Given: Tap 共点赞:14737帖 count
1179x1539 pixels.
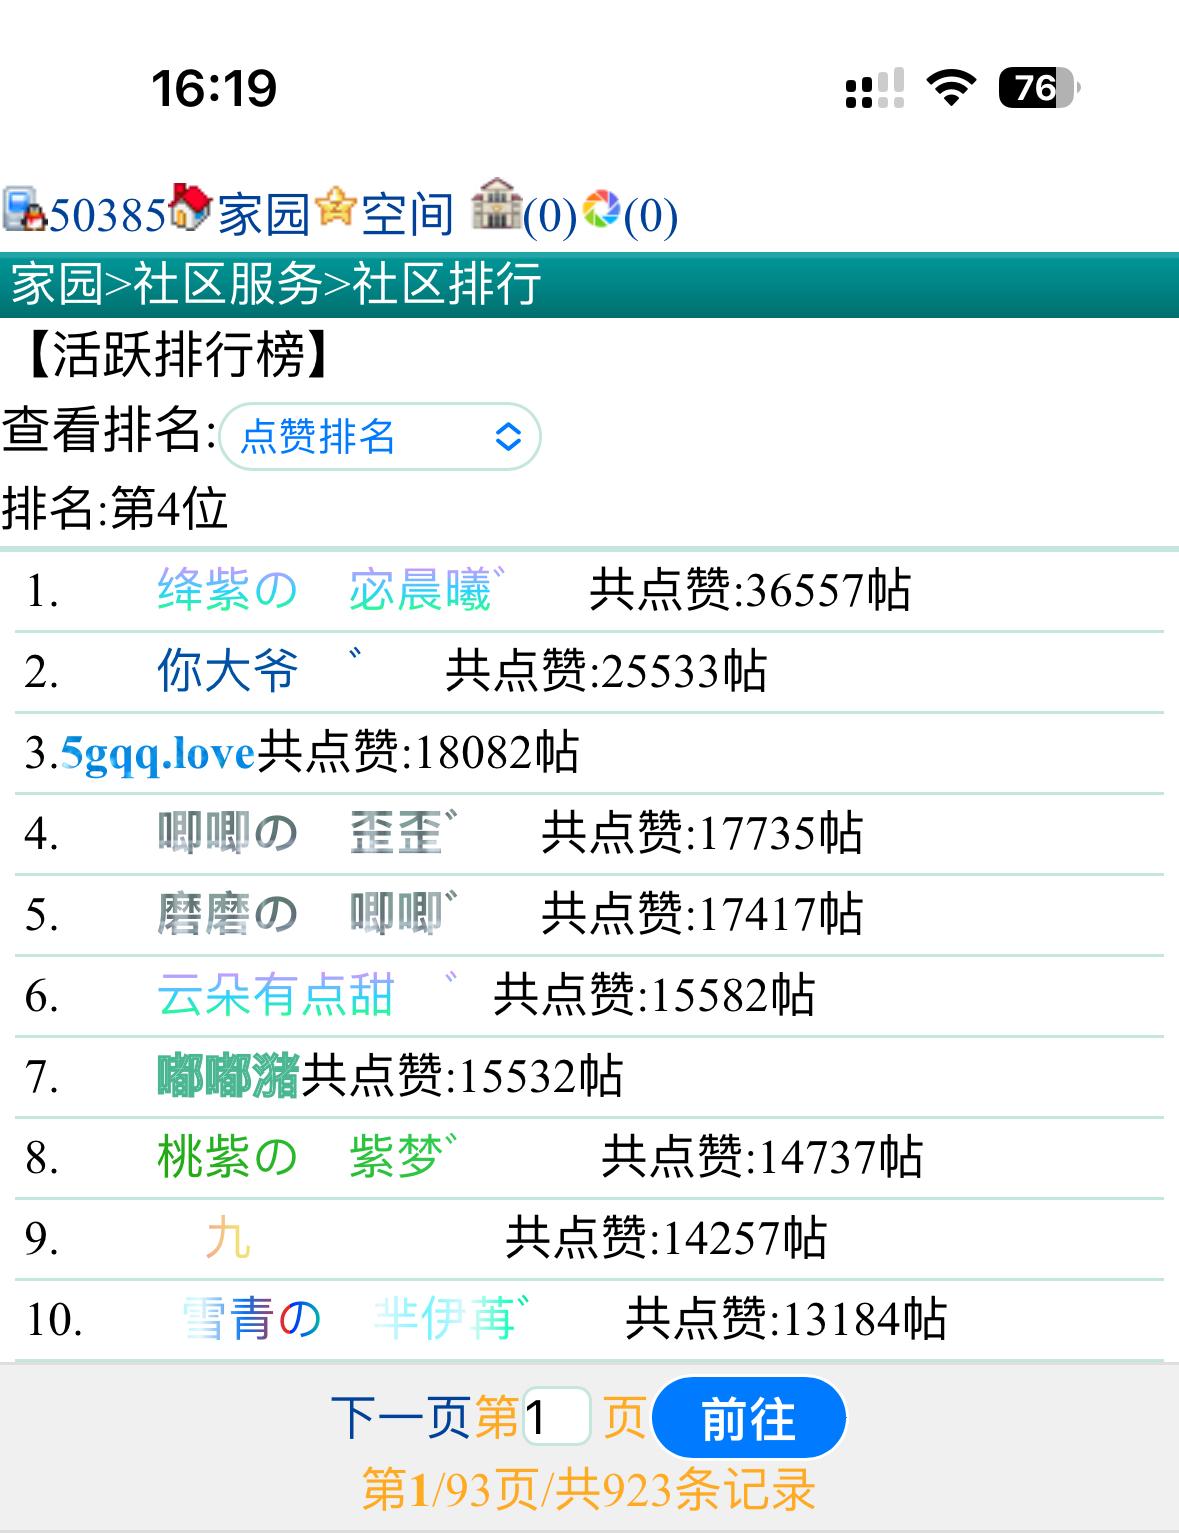Looking at the screenshot, I should click(x=762, y=1157).
